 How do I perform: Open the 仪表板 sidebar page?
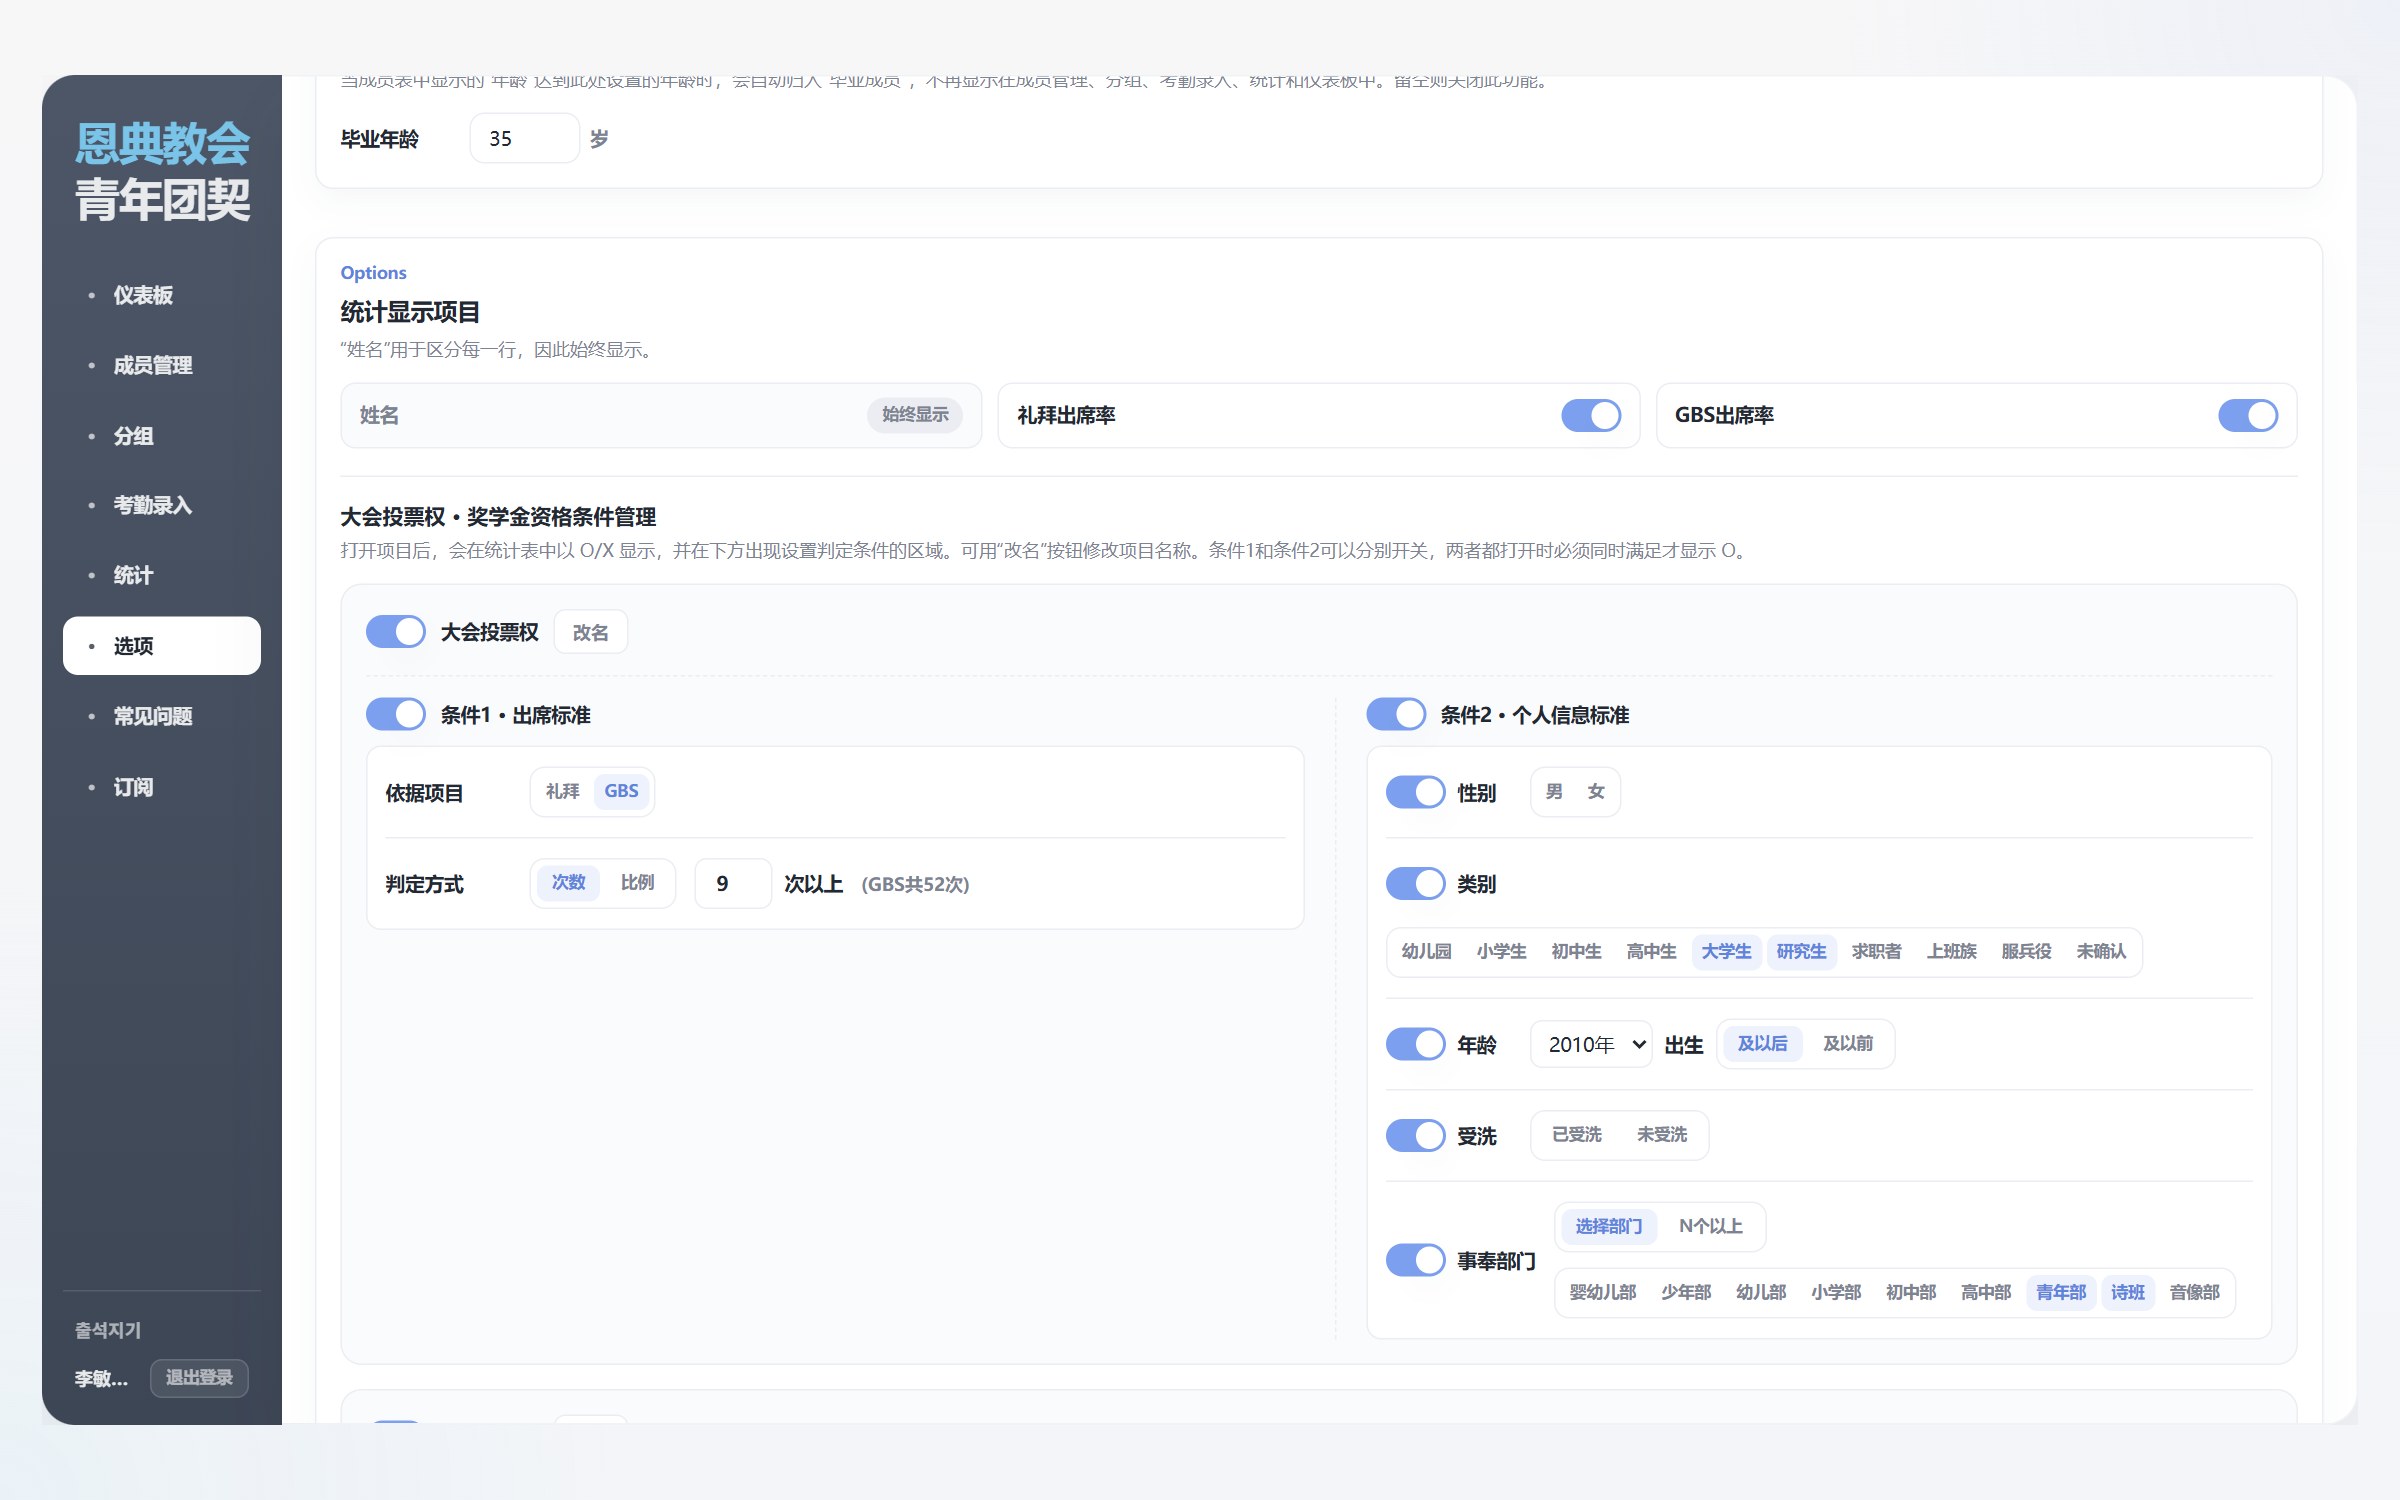pos(161,295)
